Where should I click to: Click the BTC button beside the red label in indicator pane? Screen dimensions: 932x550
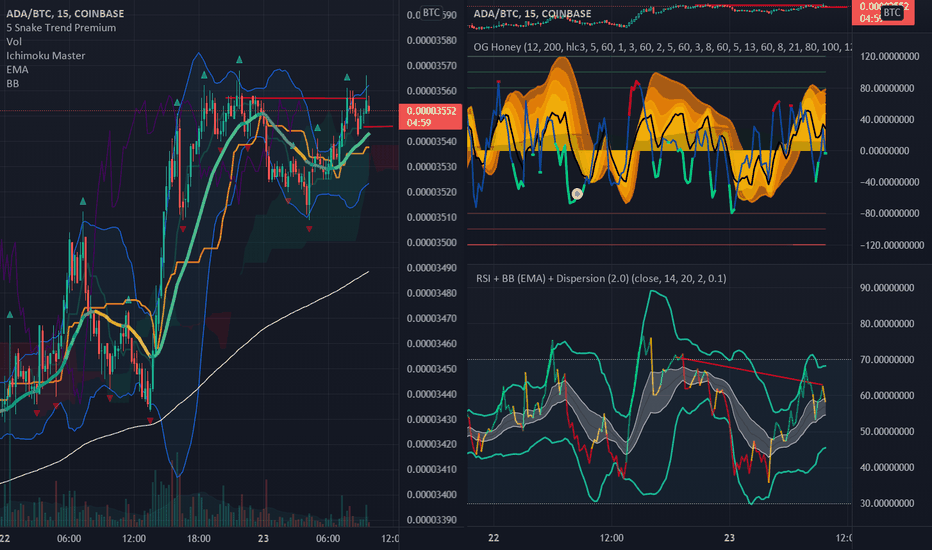[x=892, y=12]
